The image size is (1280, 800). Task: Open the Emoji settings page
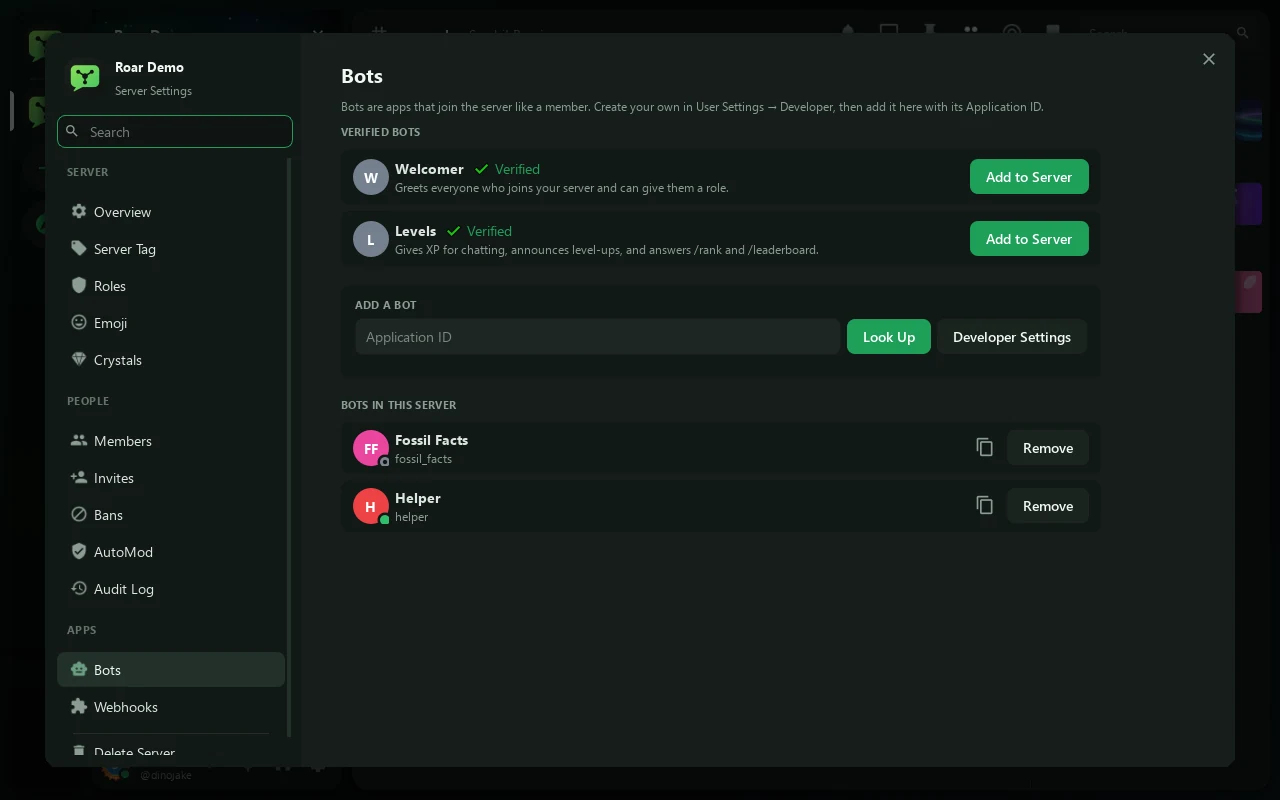pyautogui.click(x=171, y=323)
